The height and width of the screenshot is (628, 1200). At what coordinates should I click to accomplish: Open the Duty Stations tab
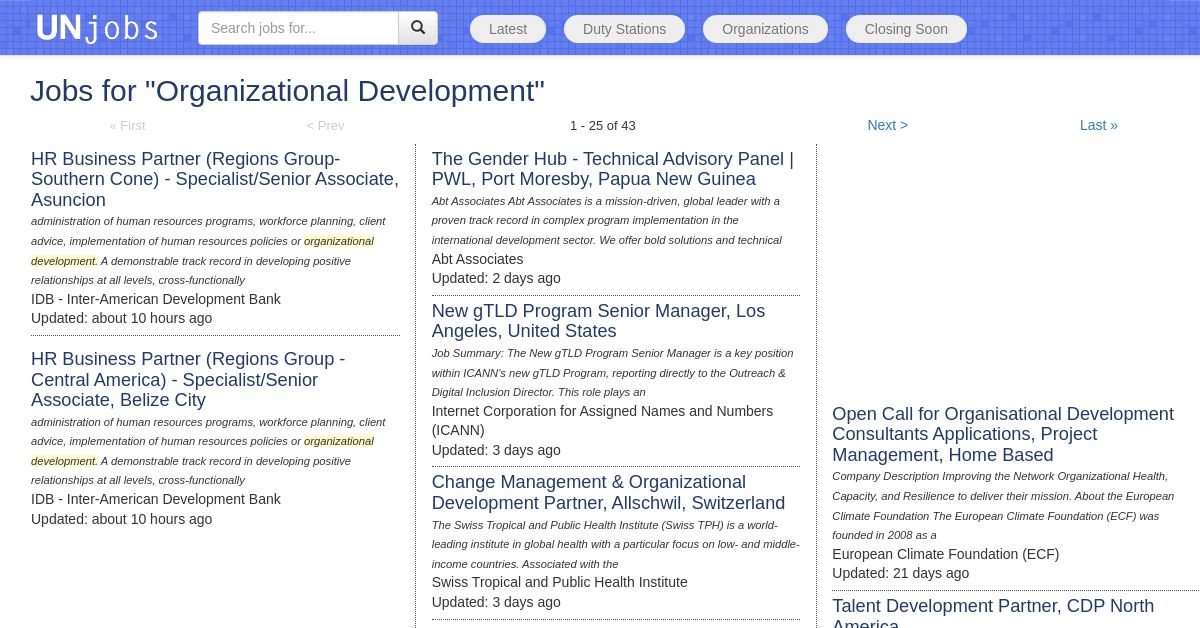coord(624,29)
